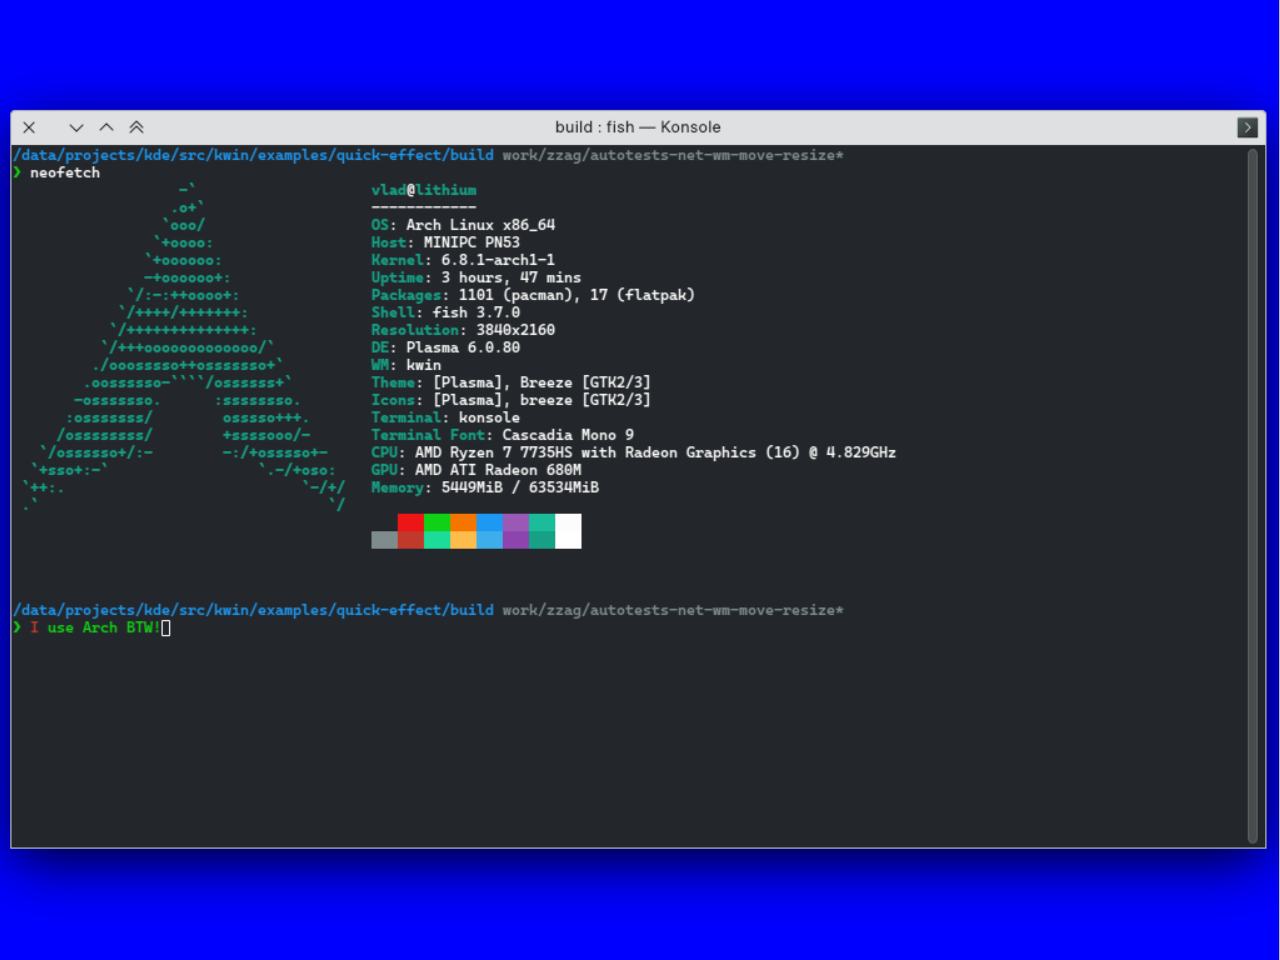Viewport: 1280px width, 960px height.
Task: Minimize the Konsole window
Action: click(76, 127)
